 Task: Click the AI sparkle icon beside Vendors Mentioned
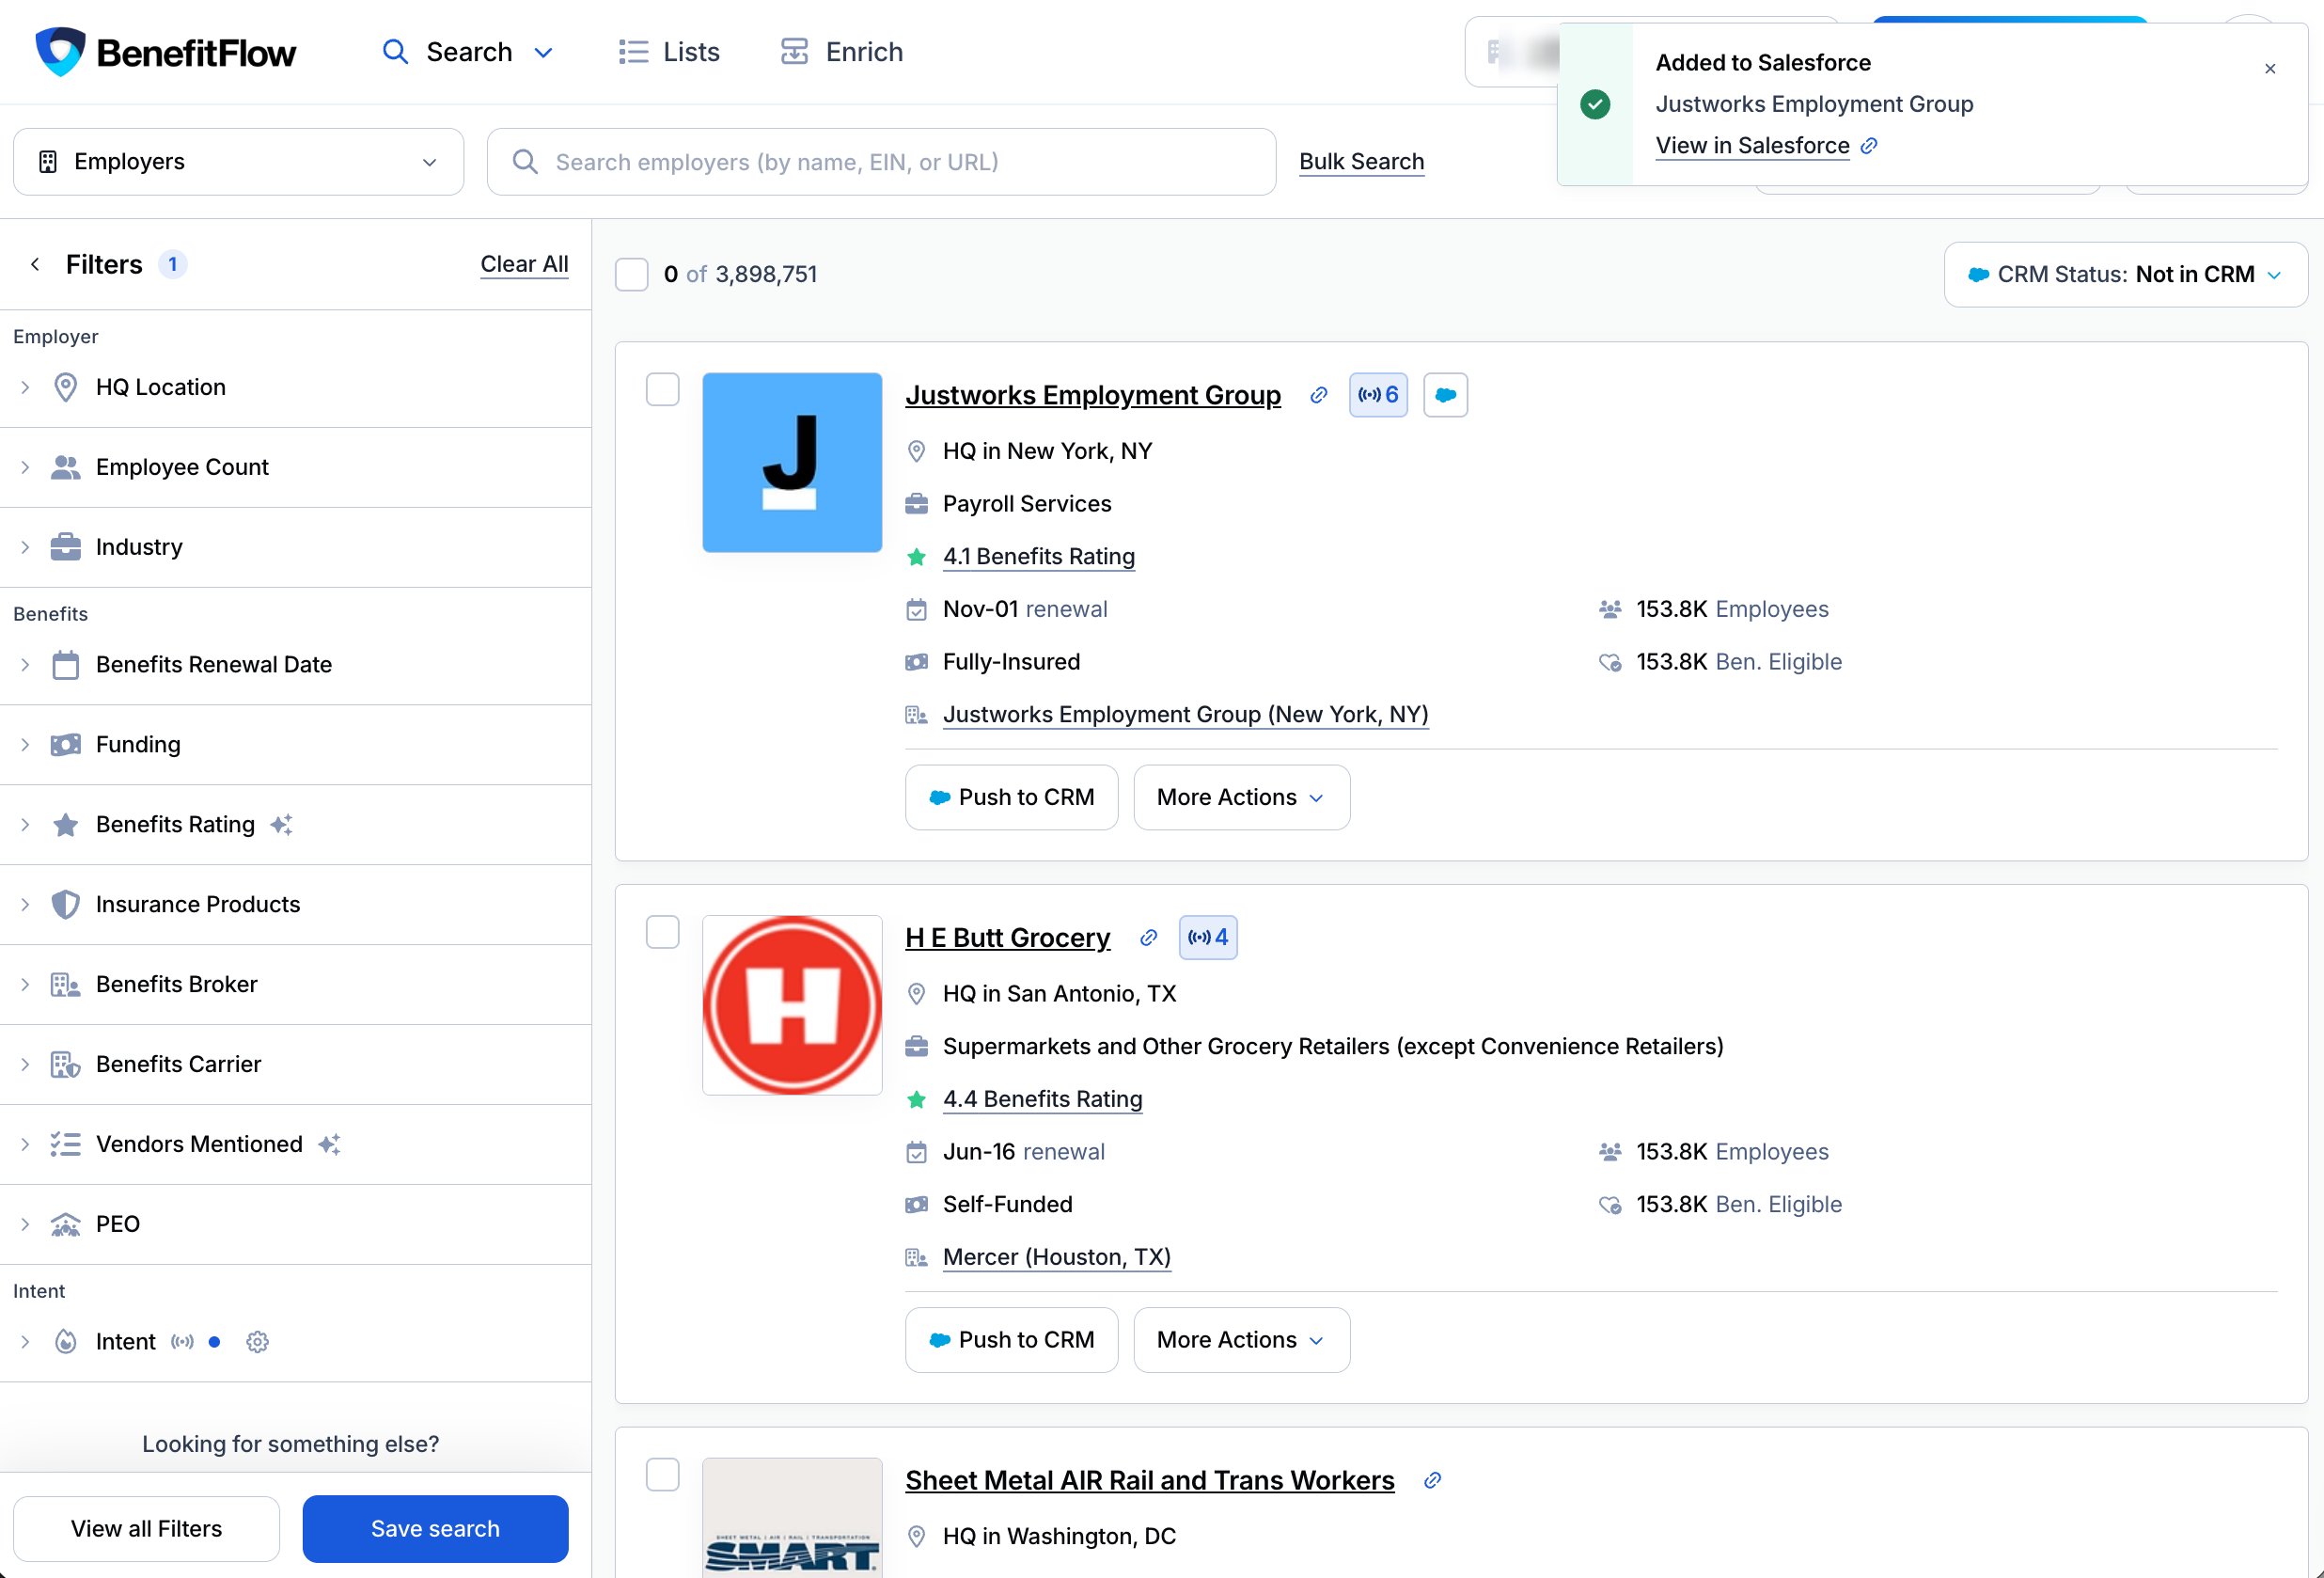[329, 1144]
